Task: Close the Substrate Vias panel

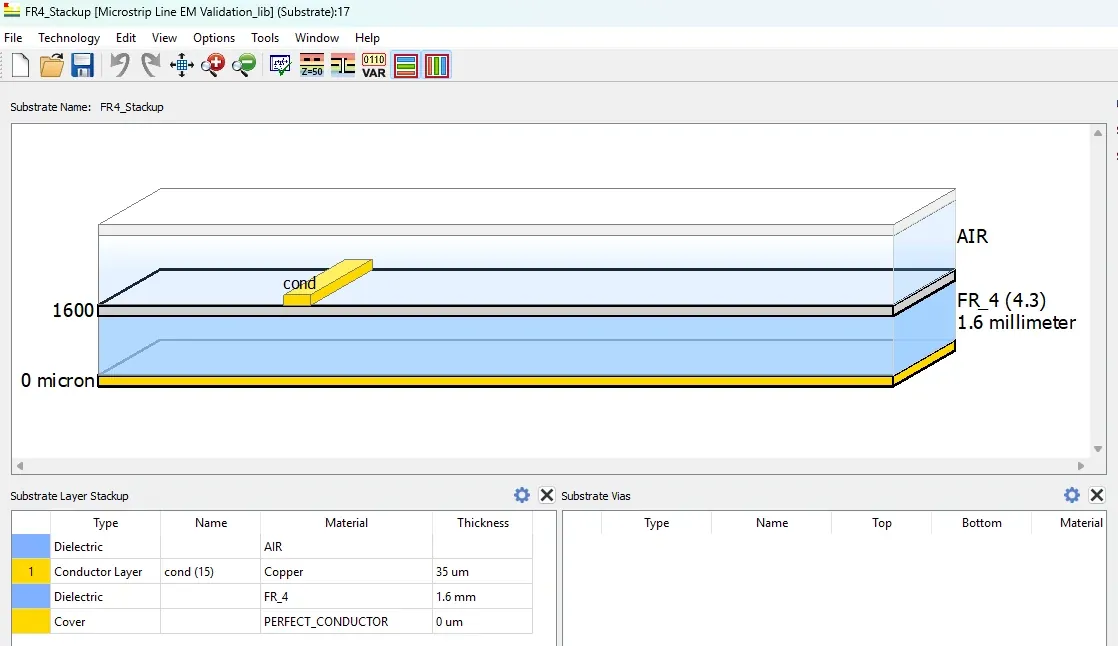Action: click(1097, 495)
